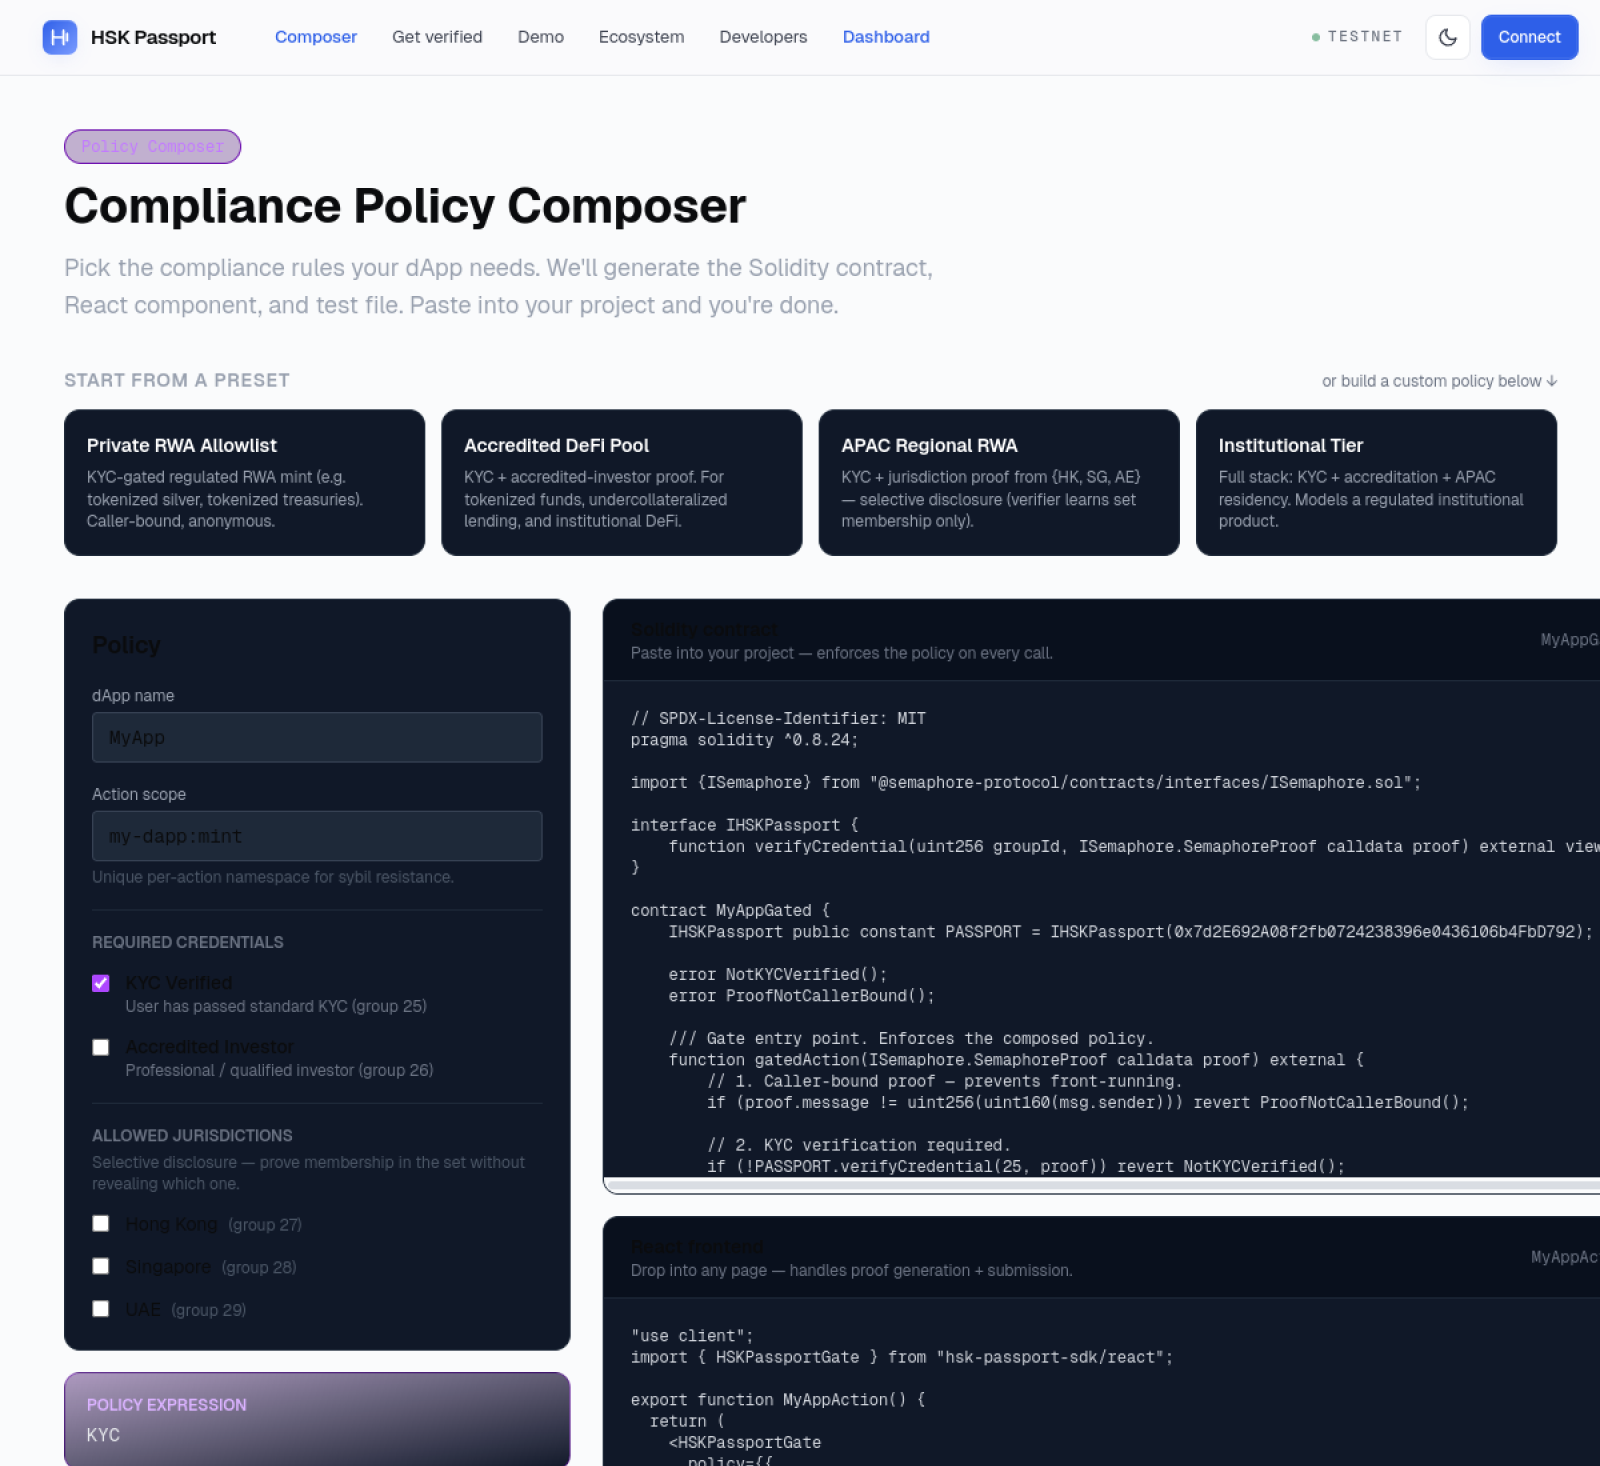Click the KYC policy expression value
Screen dimensions: 1600x1466
pyautogui.click(x=103, y=1435)
